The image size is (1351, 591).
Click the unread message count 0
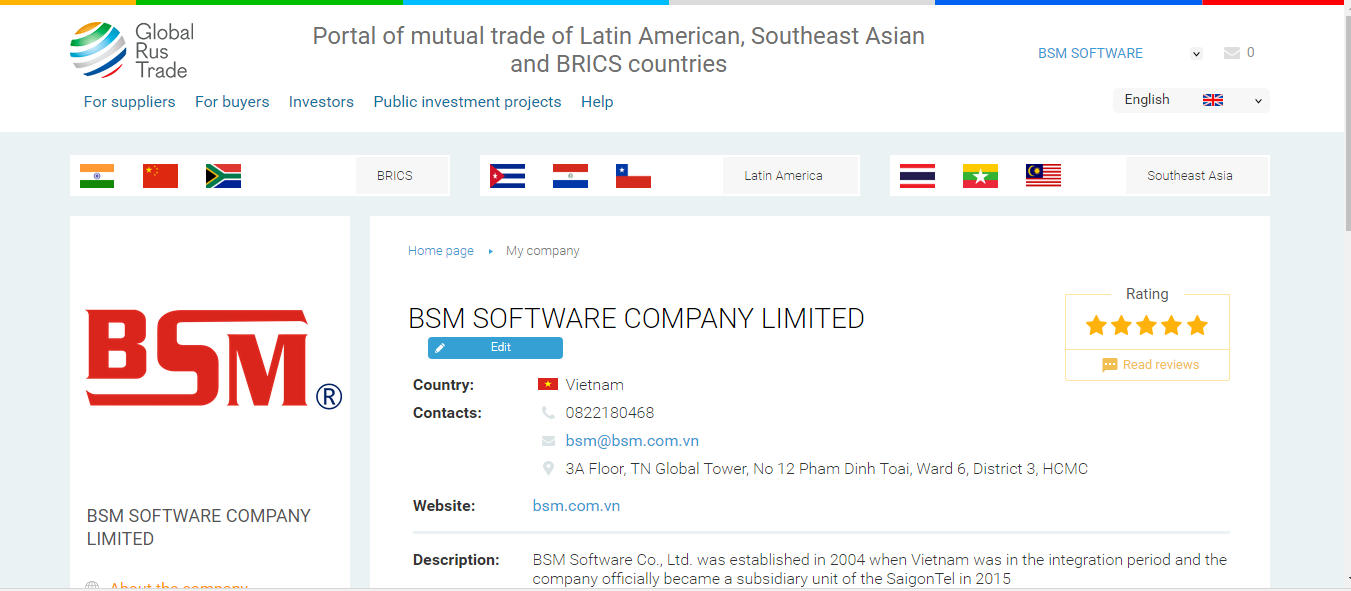tap(1251, 53)
